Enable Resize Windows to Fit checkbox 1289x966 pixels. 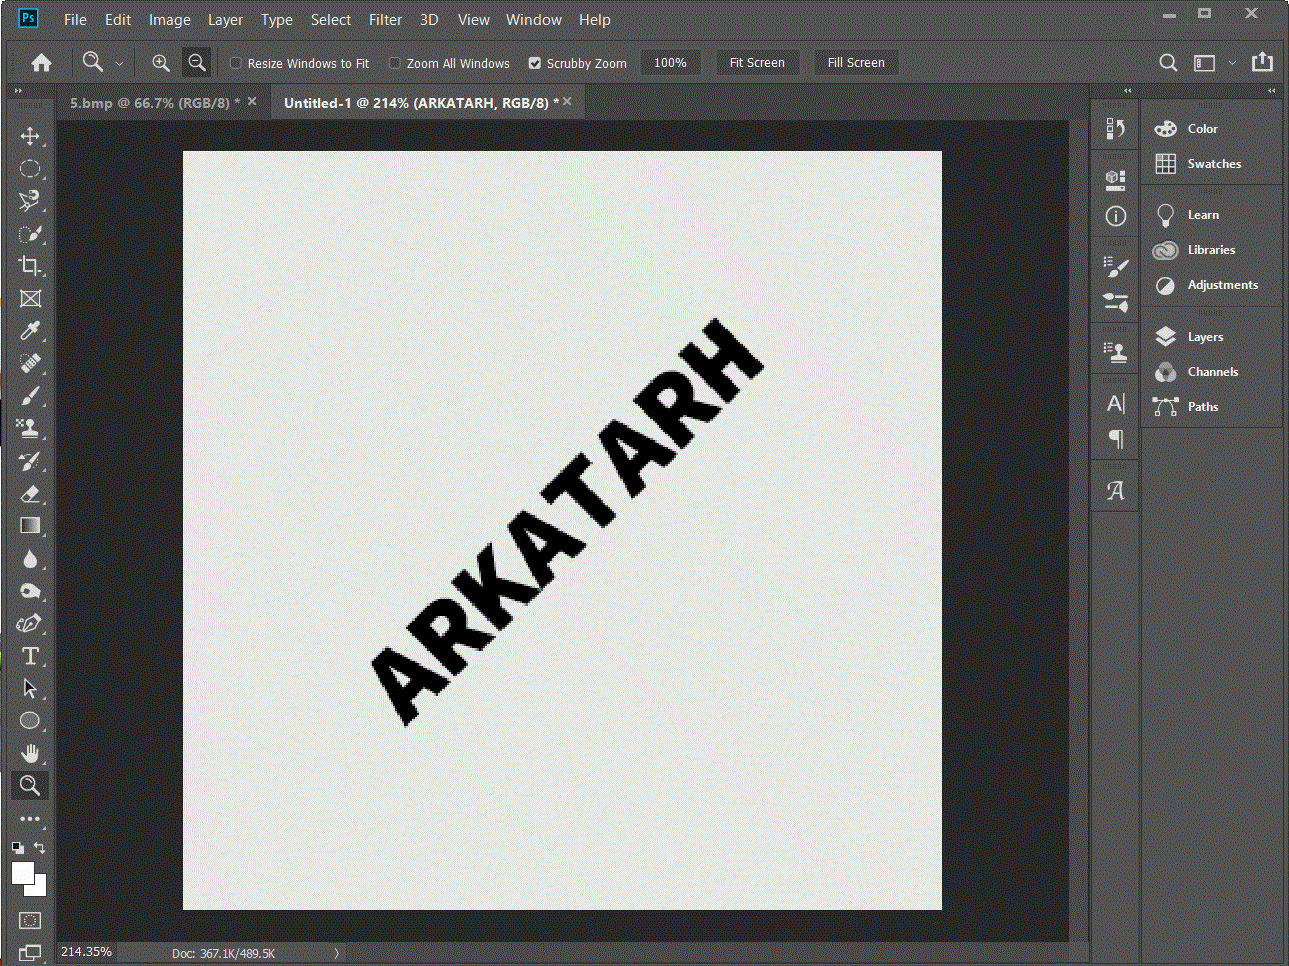tap(236, 63)
